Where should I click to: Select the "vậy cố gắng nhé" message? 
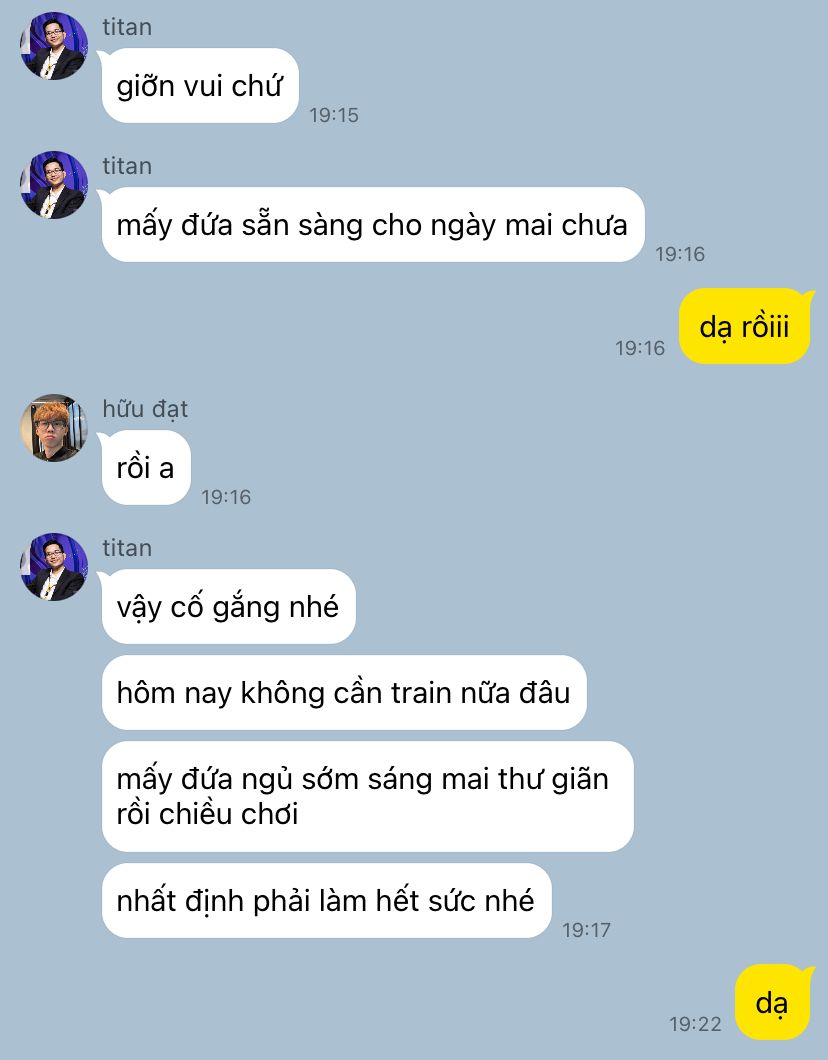pos(228,606)
